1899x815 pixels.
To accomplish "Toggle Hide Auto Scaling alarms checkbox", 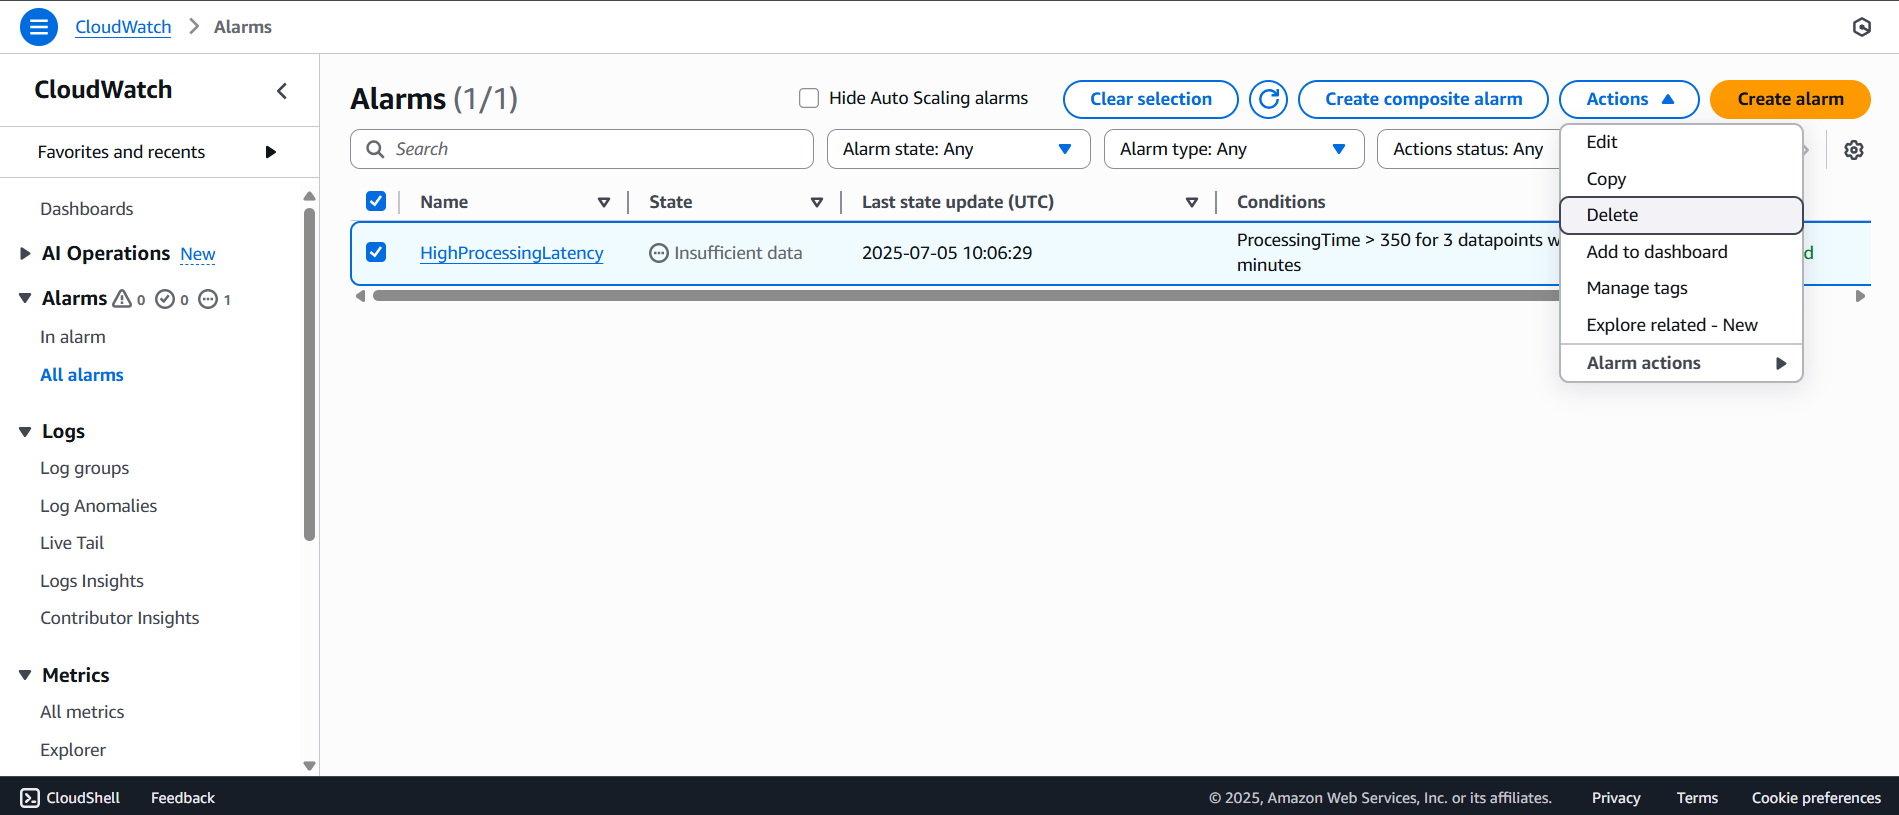I will 809,98.
